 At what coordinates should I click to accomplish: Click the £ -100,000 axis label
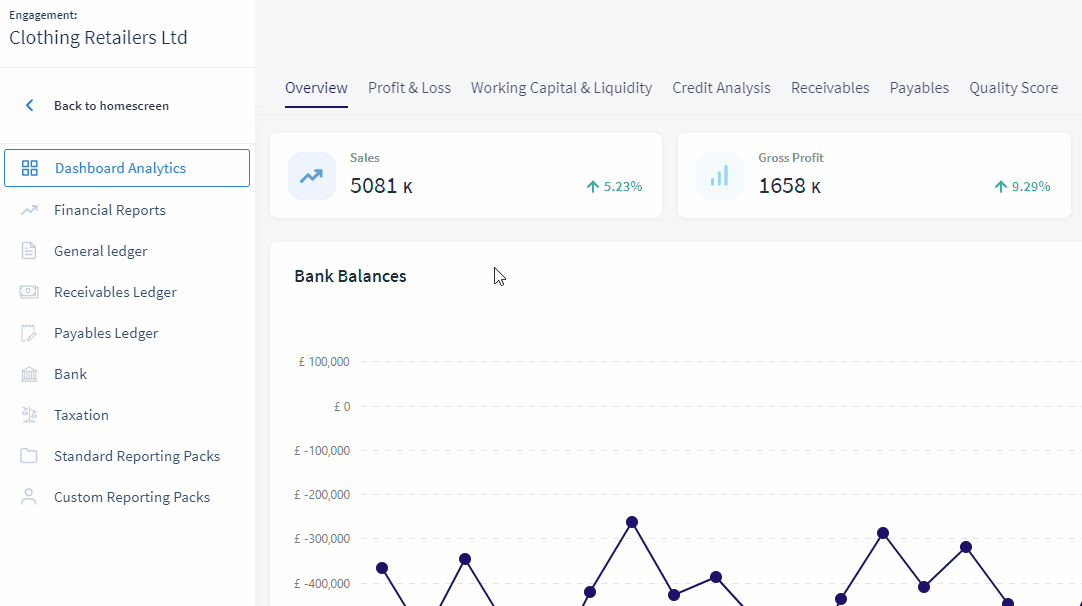pyautogui.click(x=322, y=451)
